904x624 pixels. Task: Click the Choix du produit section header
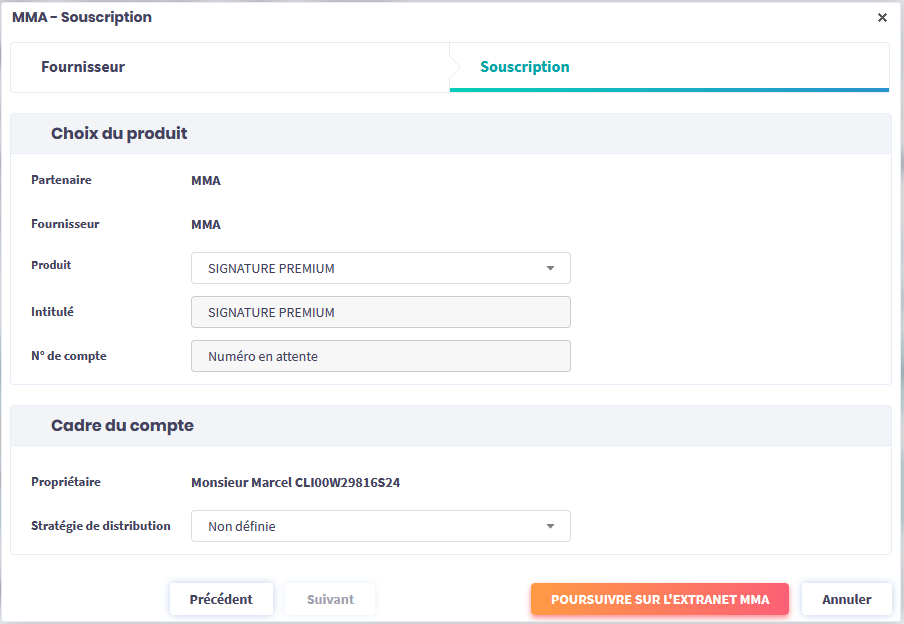(119, 133)
